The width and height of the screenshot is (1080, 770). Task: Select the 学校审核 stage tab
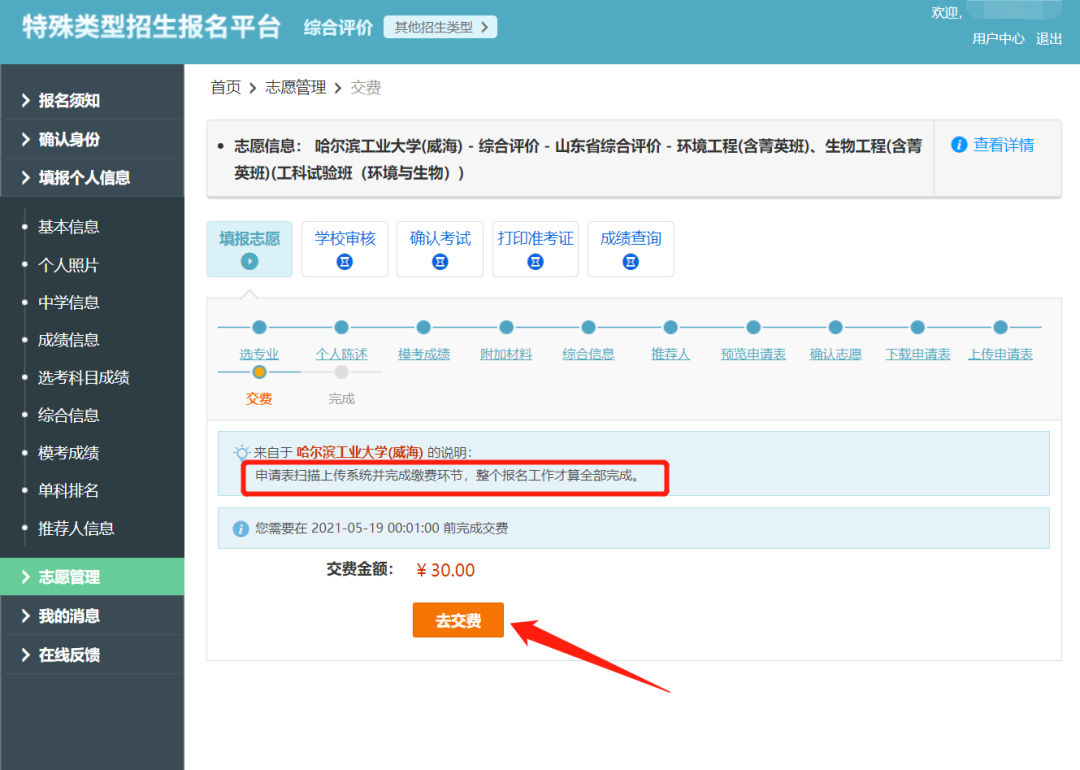pyautogui.click(x=344, y=249)
